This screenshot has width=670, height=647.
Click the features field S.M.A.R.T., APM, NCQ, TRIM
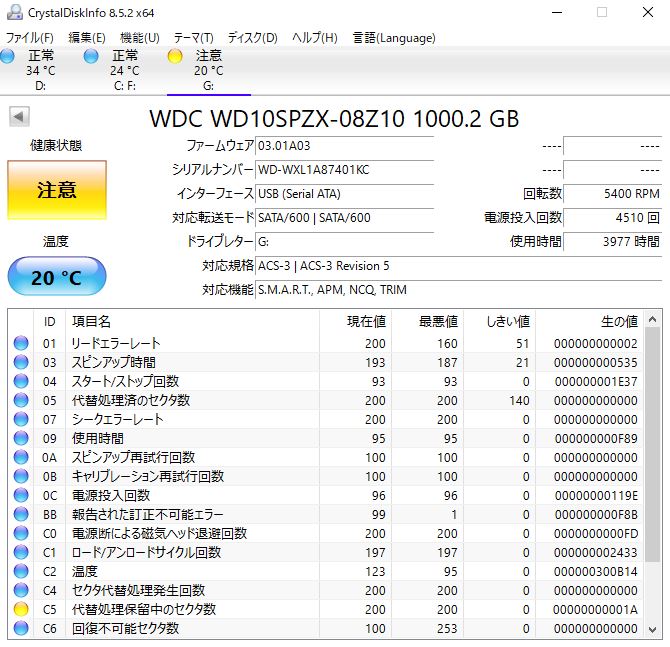[x=458, y=290]
